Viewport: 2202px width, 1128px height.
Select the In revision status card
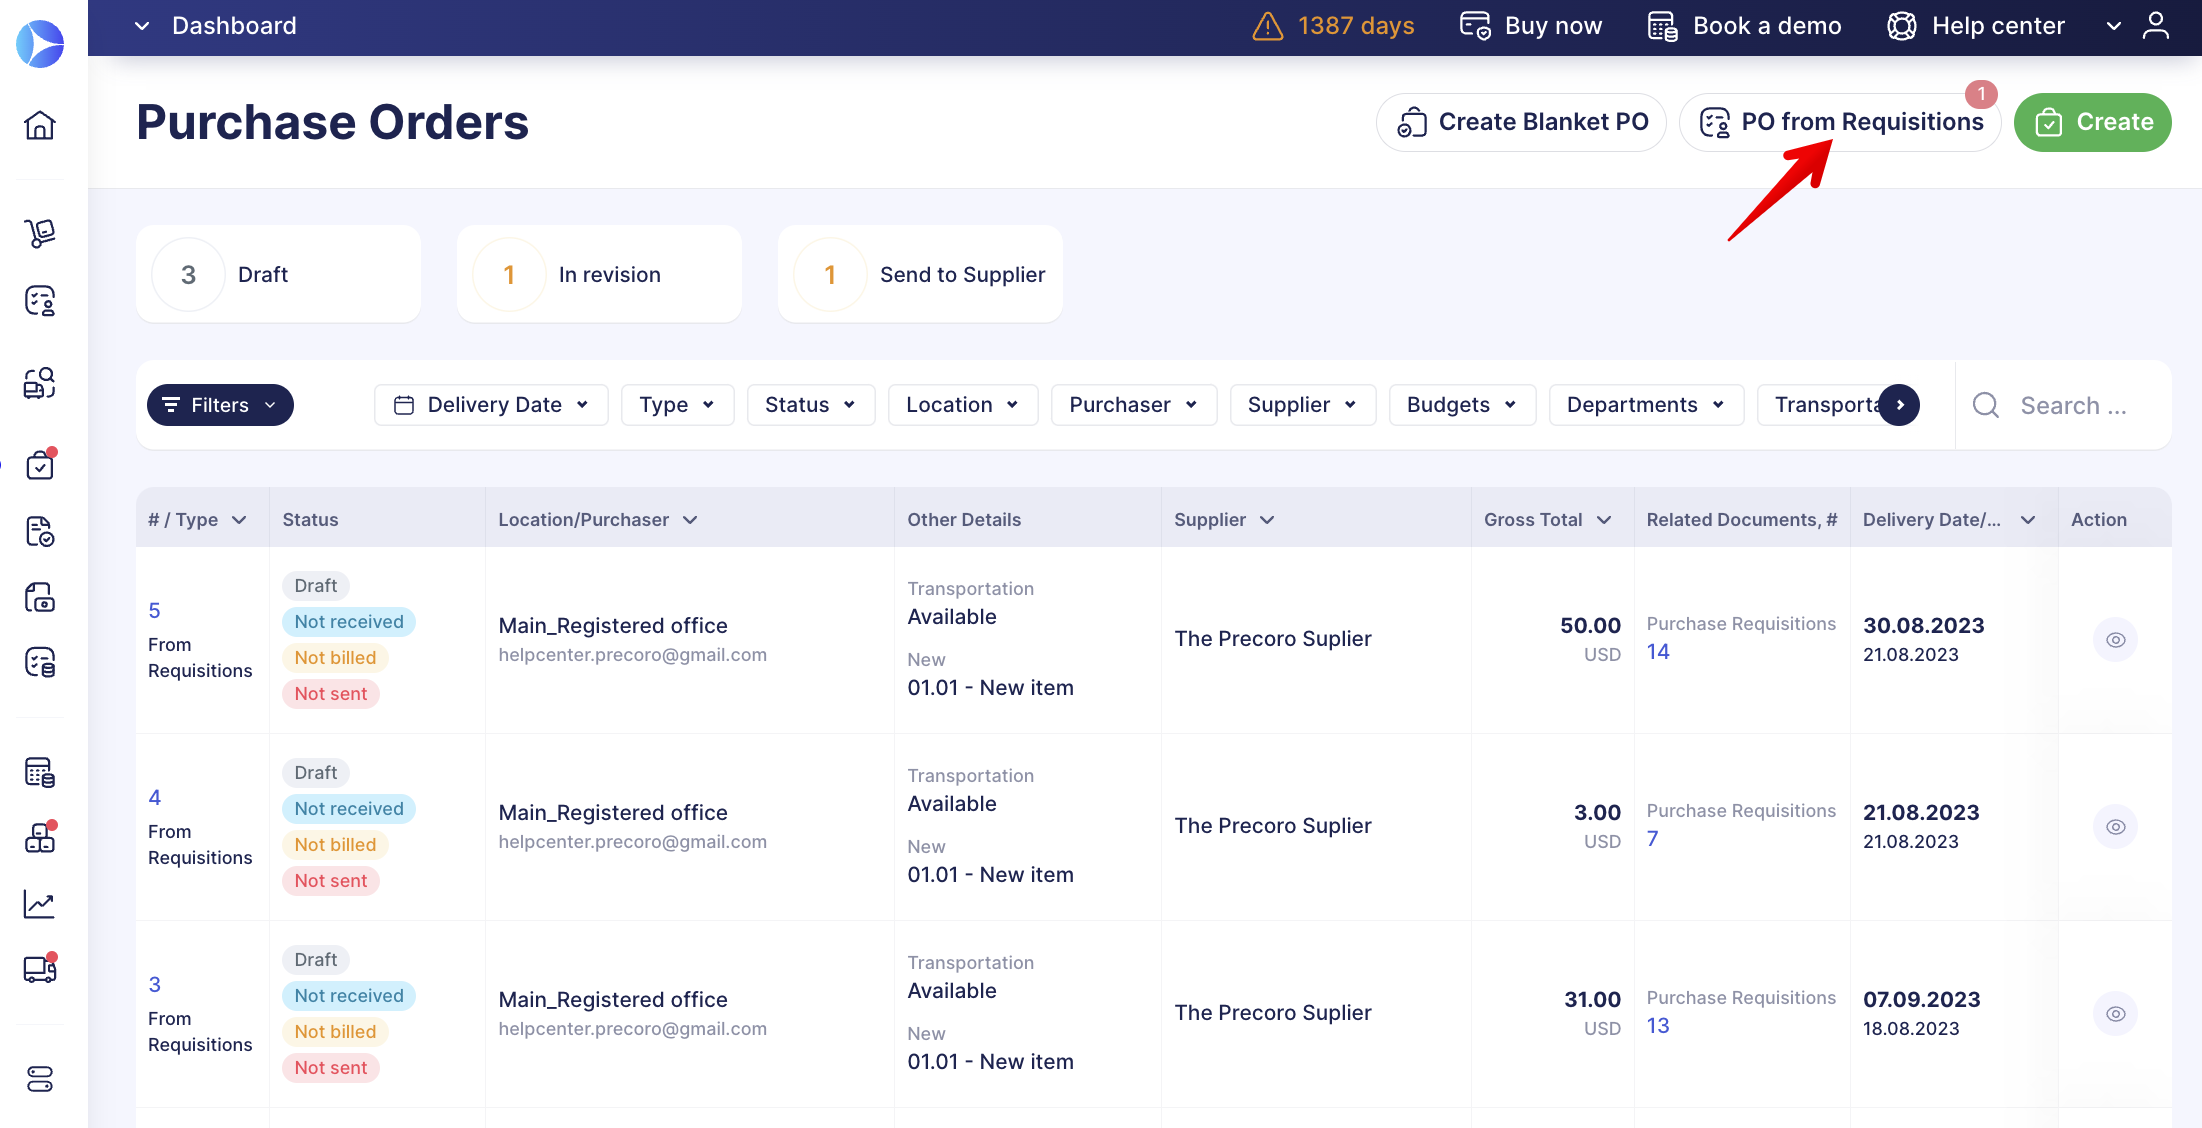(599, 274)
